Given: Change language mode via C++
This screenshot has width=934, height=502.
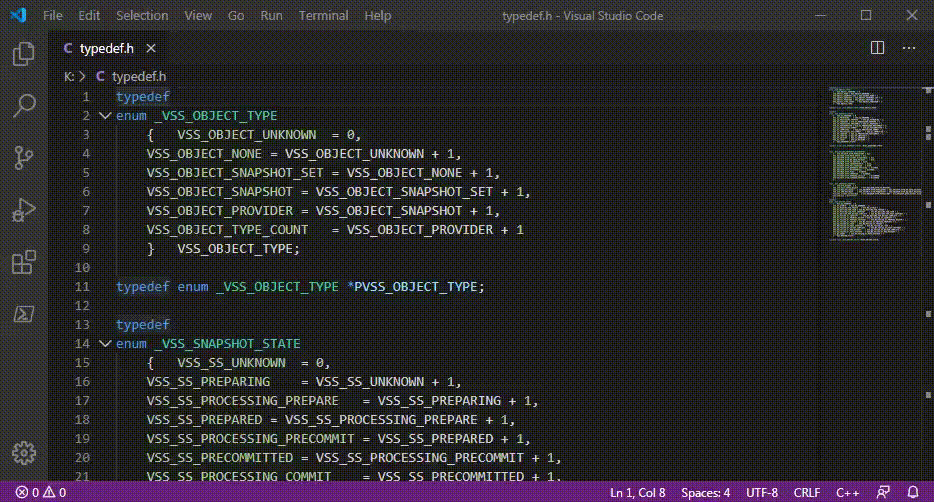Looking at the screenshot, I should [847, 492].
